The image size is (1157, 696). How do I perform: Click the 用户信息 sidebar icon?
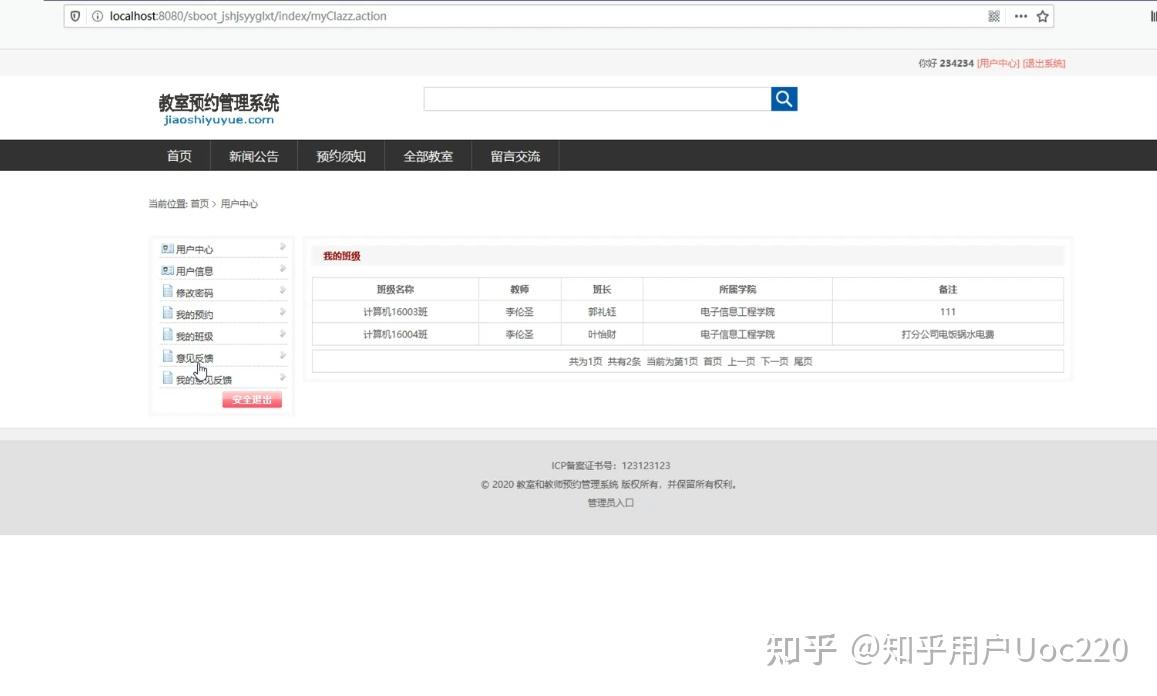coord(166,270)
